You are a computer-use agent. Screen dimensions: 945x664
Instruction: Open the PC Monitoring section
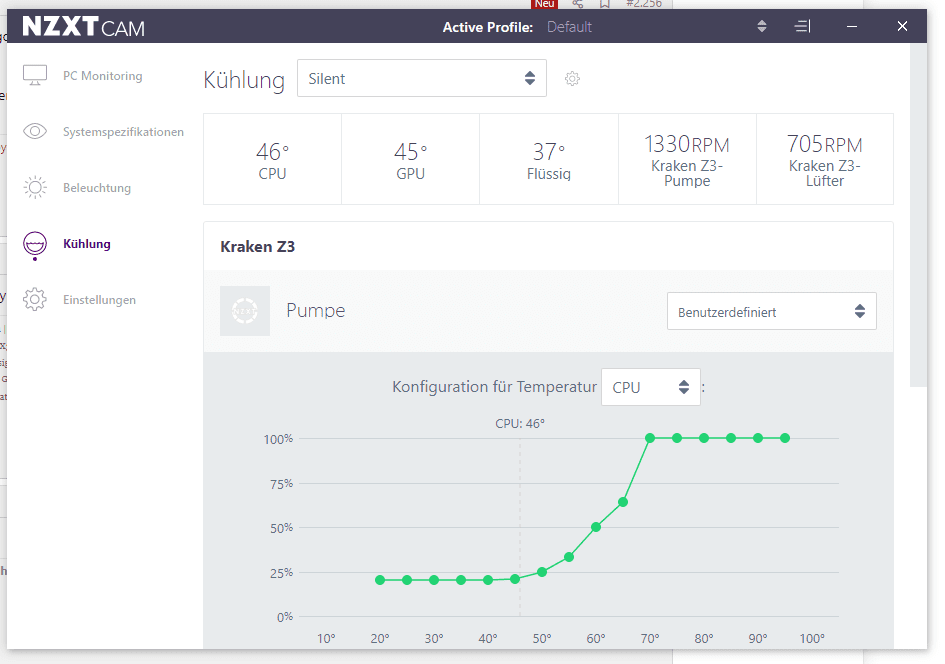(102, 76)
